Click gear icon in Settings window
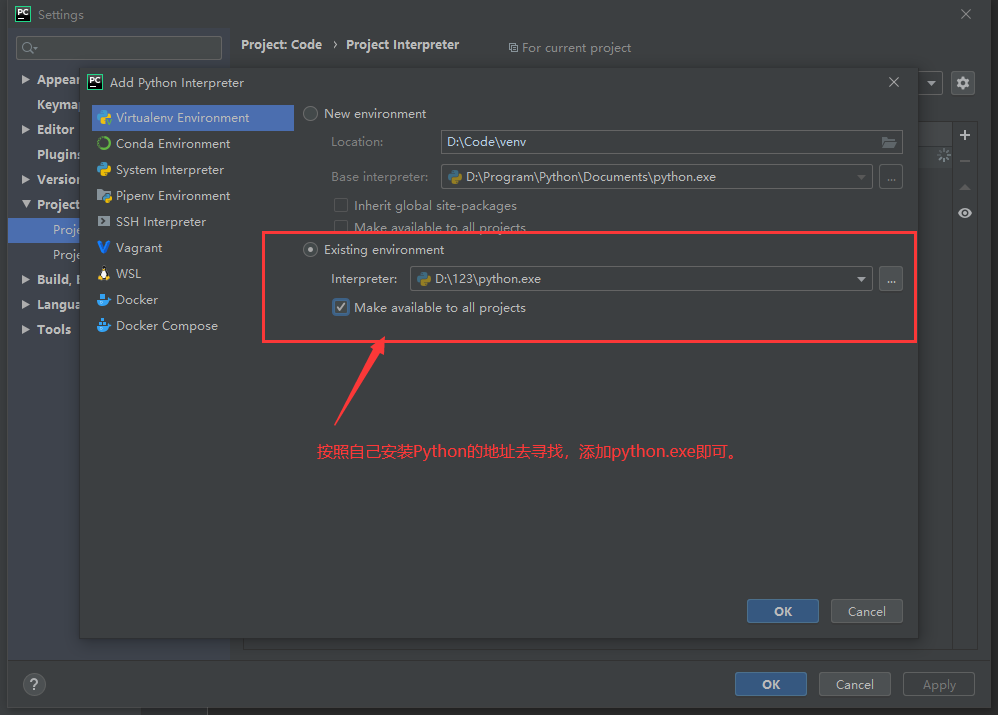The image size is (998, 715). coord(963,83)
